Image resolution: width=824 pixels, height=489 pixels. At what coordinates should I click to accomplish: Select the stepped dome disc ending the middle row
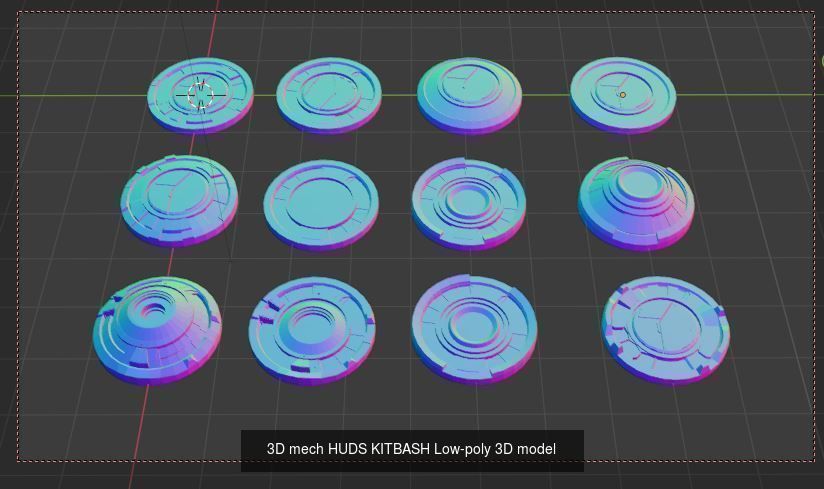636,204
